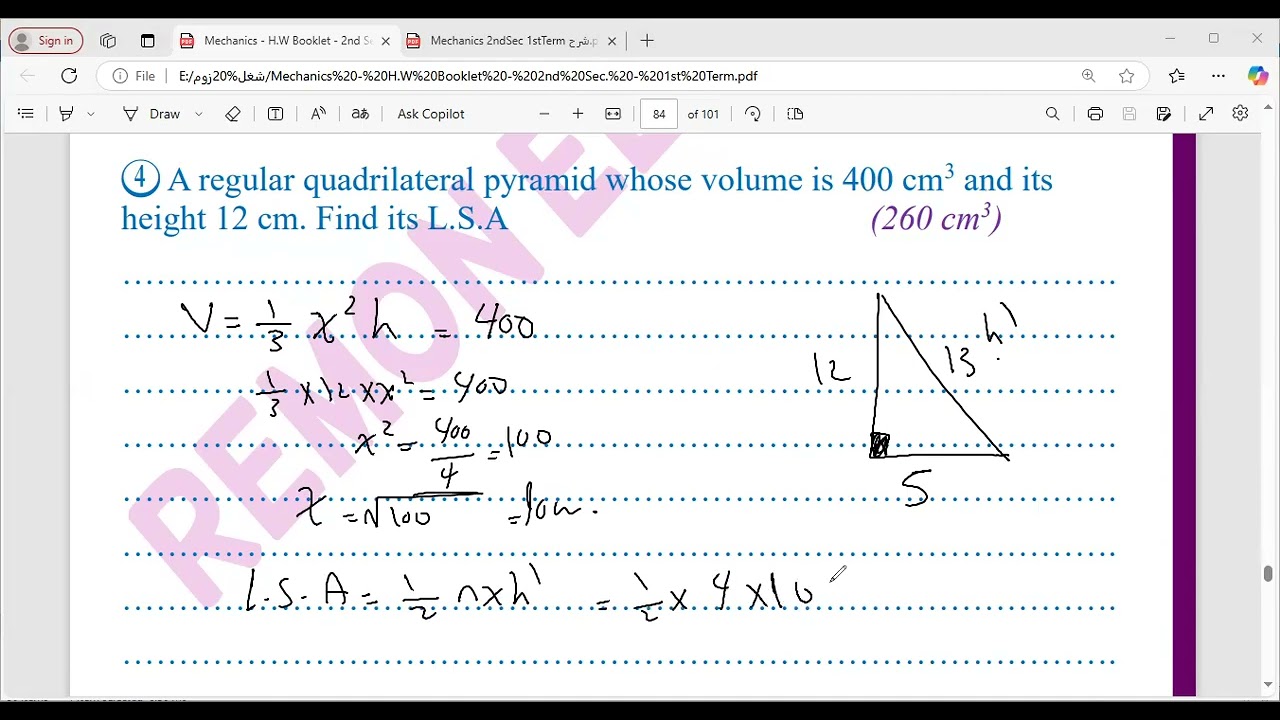Zoom out of the PDF
This screenshot has height=720, width=1280.
click(x=544, y=114)
